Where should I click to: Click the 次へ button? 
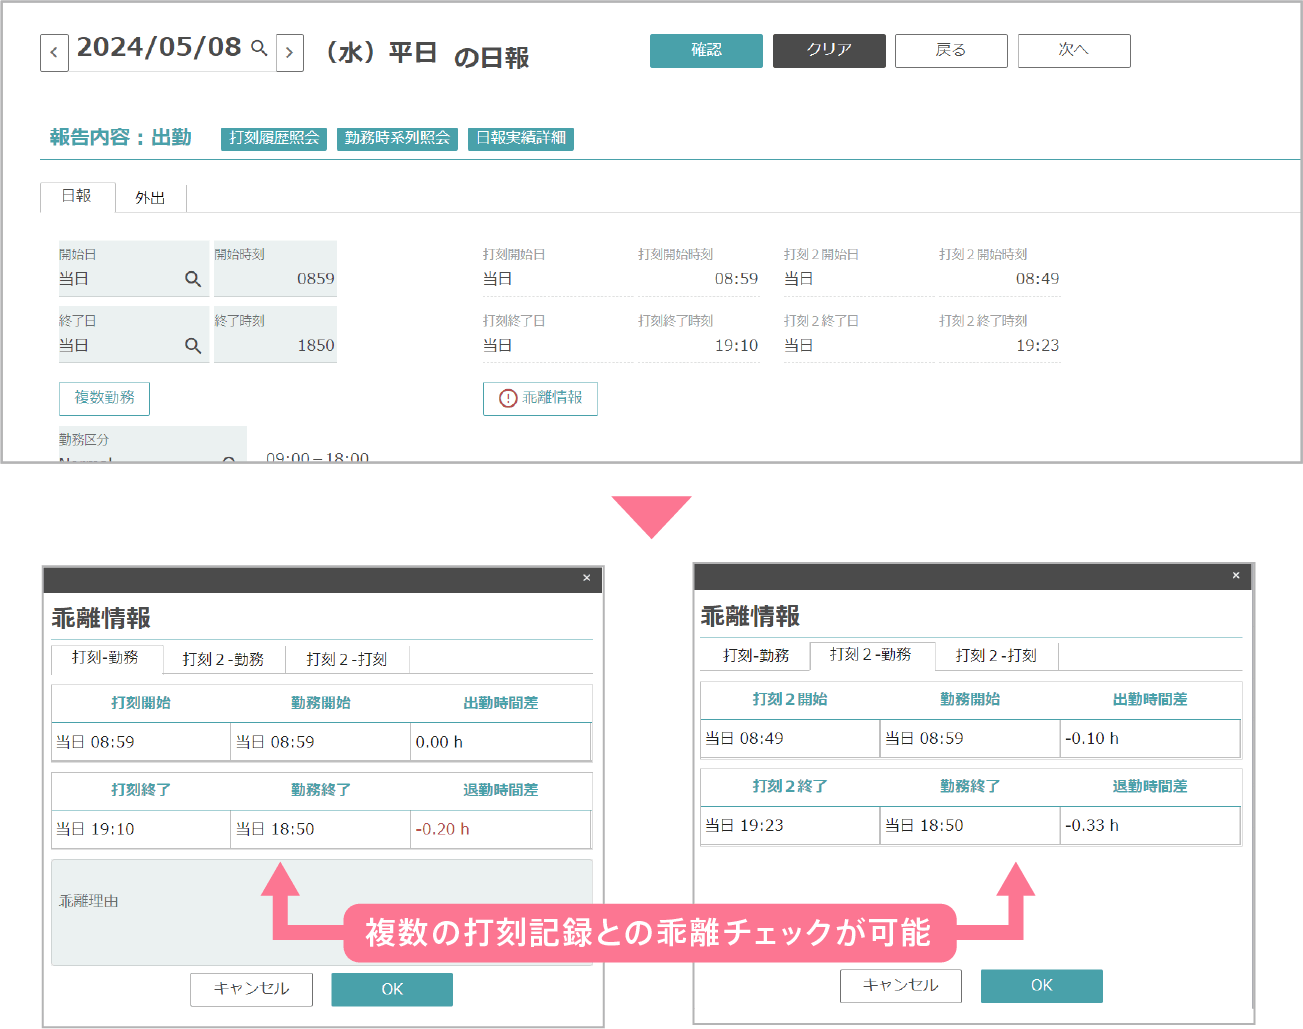(x=1074, y=51)
